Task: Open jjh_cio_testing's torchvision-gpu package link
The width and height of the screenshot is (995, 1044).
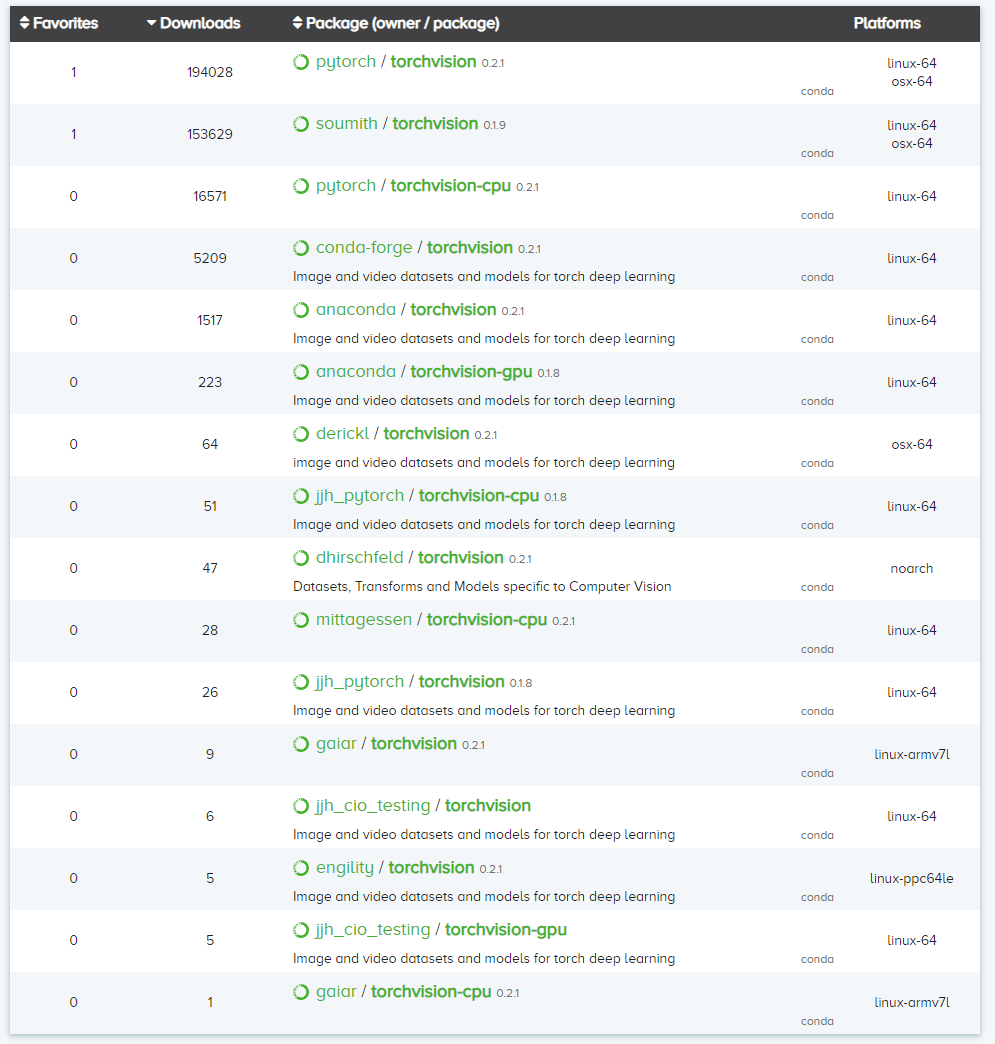Action: tap(505, 930)
